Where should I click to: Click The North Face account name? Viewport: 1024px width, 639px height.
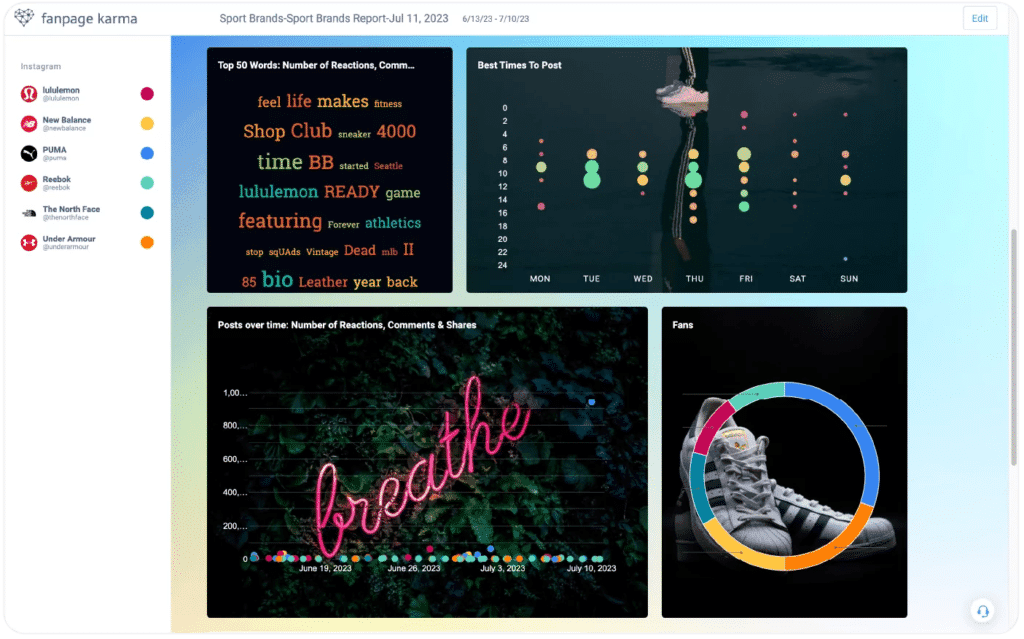pos(71,209)
